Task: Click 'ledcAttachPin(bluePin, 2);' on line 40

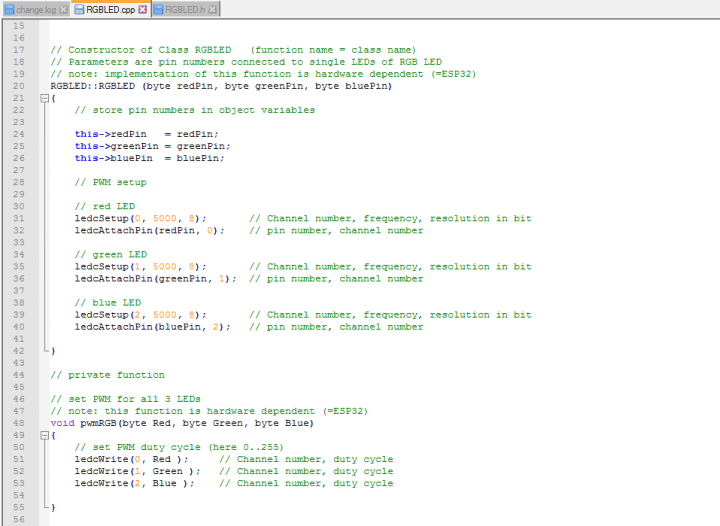Action: click(152, 327)
